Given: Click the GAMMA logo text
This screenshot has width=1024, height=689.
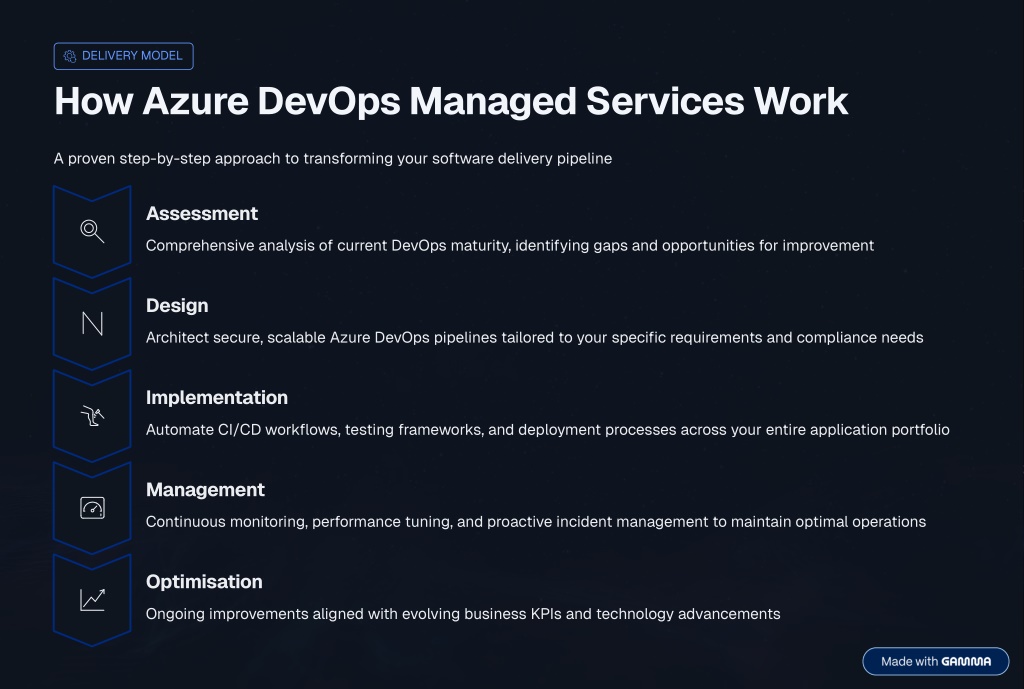Looking at the screenshot, I should [969, 662].
